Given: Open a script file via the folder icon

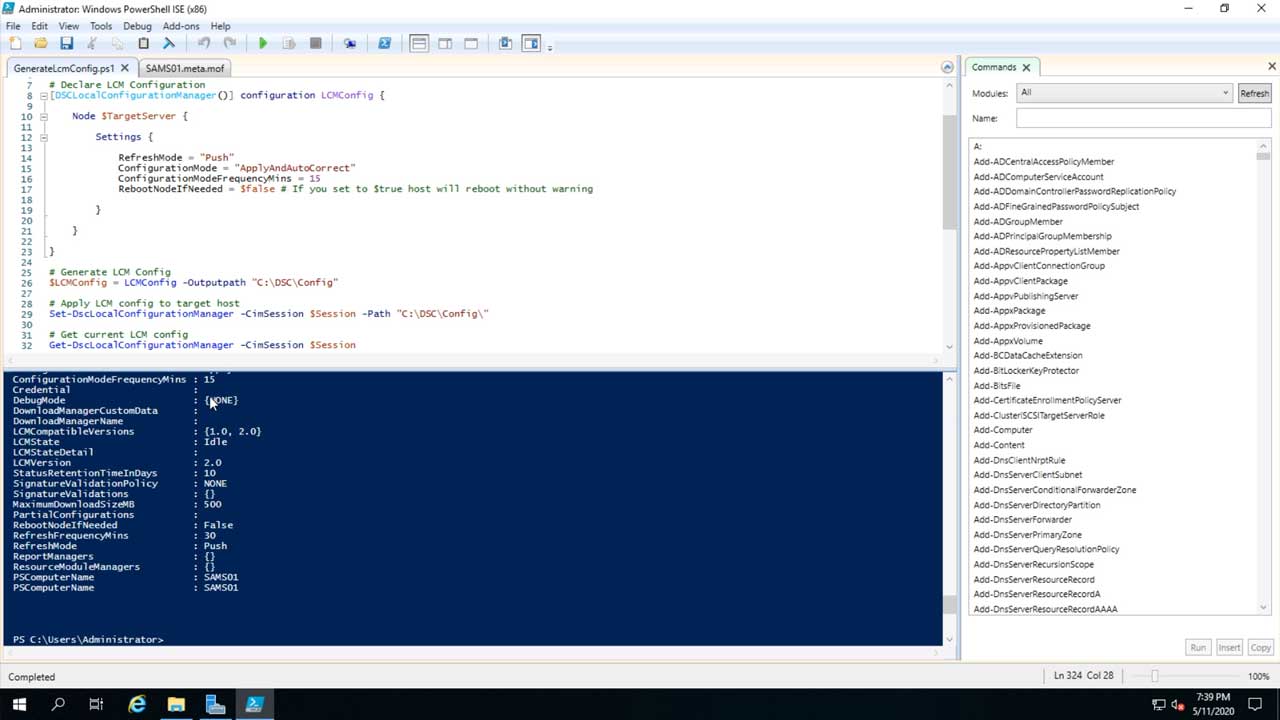Looking at the screenshot, I should [x=40, y=43].
